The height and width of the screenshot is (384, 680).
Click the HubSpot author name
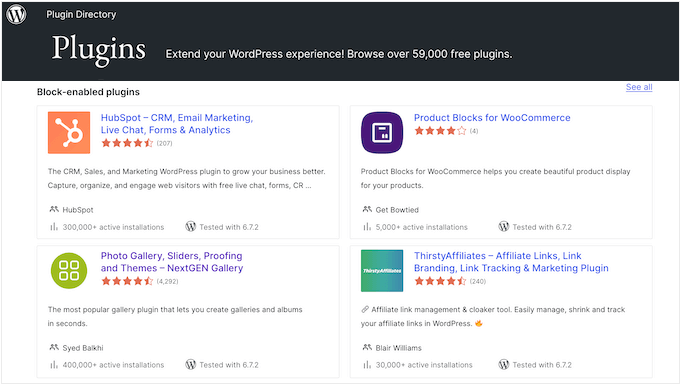[x=78, y=210]
